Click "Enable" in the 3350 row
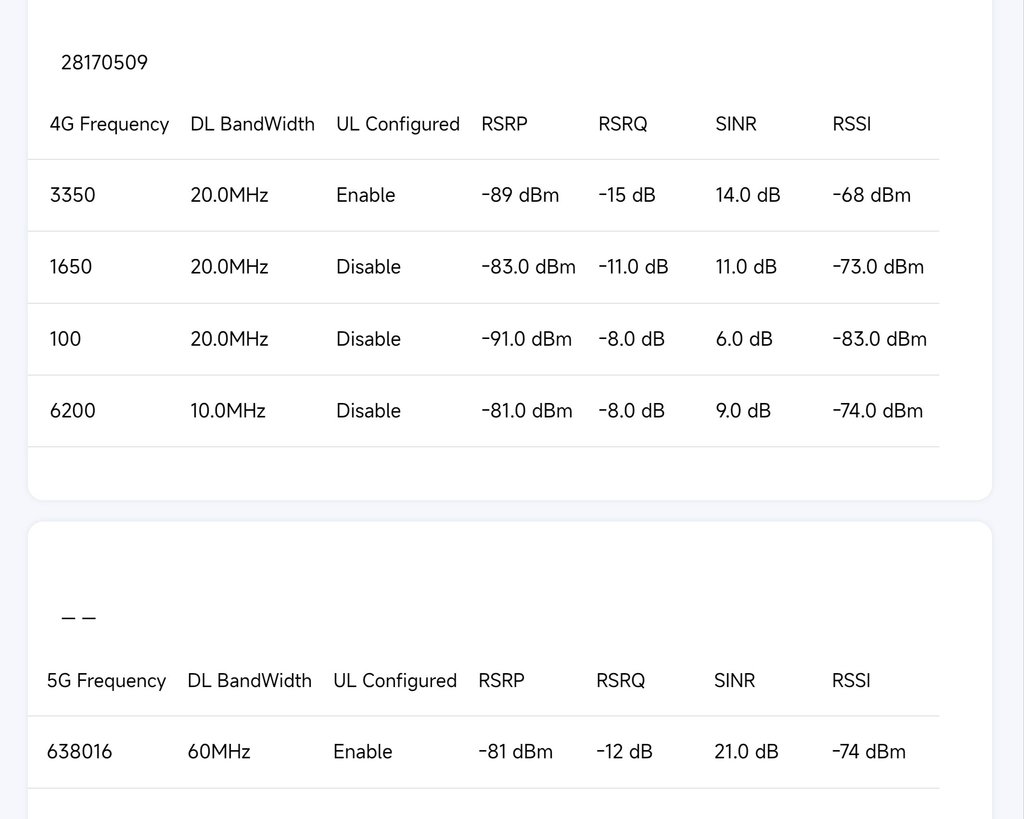 tap(366, 195)
